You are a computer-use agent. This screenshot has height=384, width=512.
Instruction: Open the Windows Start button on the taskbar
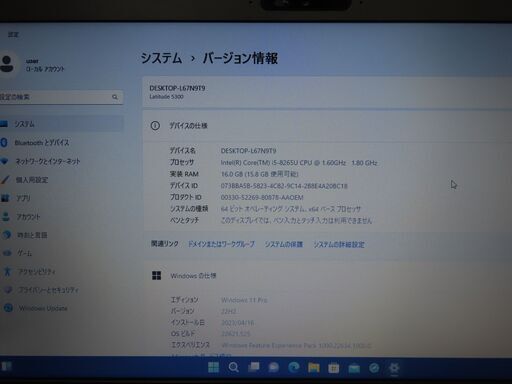213,368
